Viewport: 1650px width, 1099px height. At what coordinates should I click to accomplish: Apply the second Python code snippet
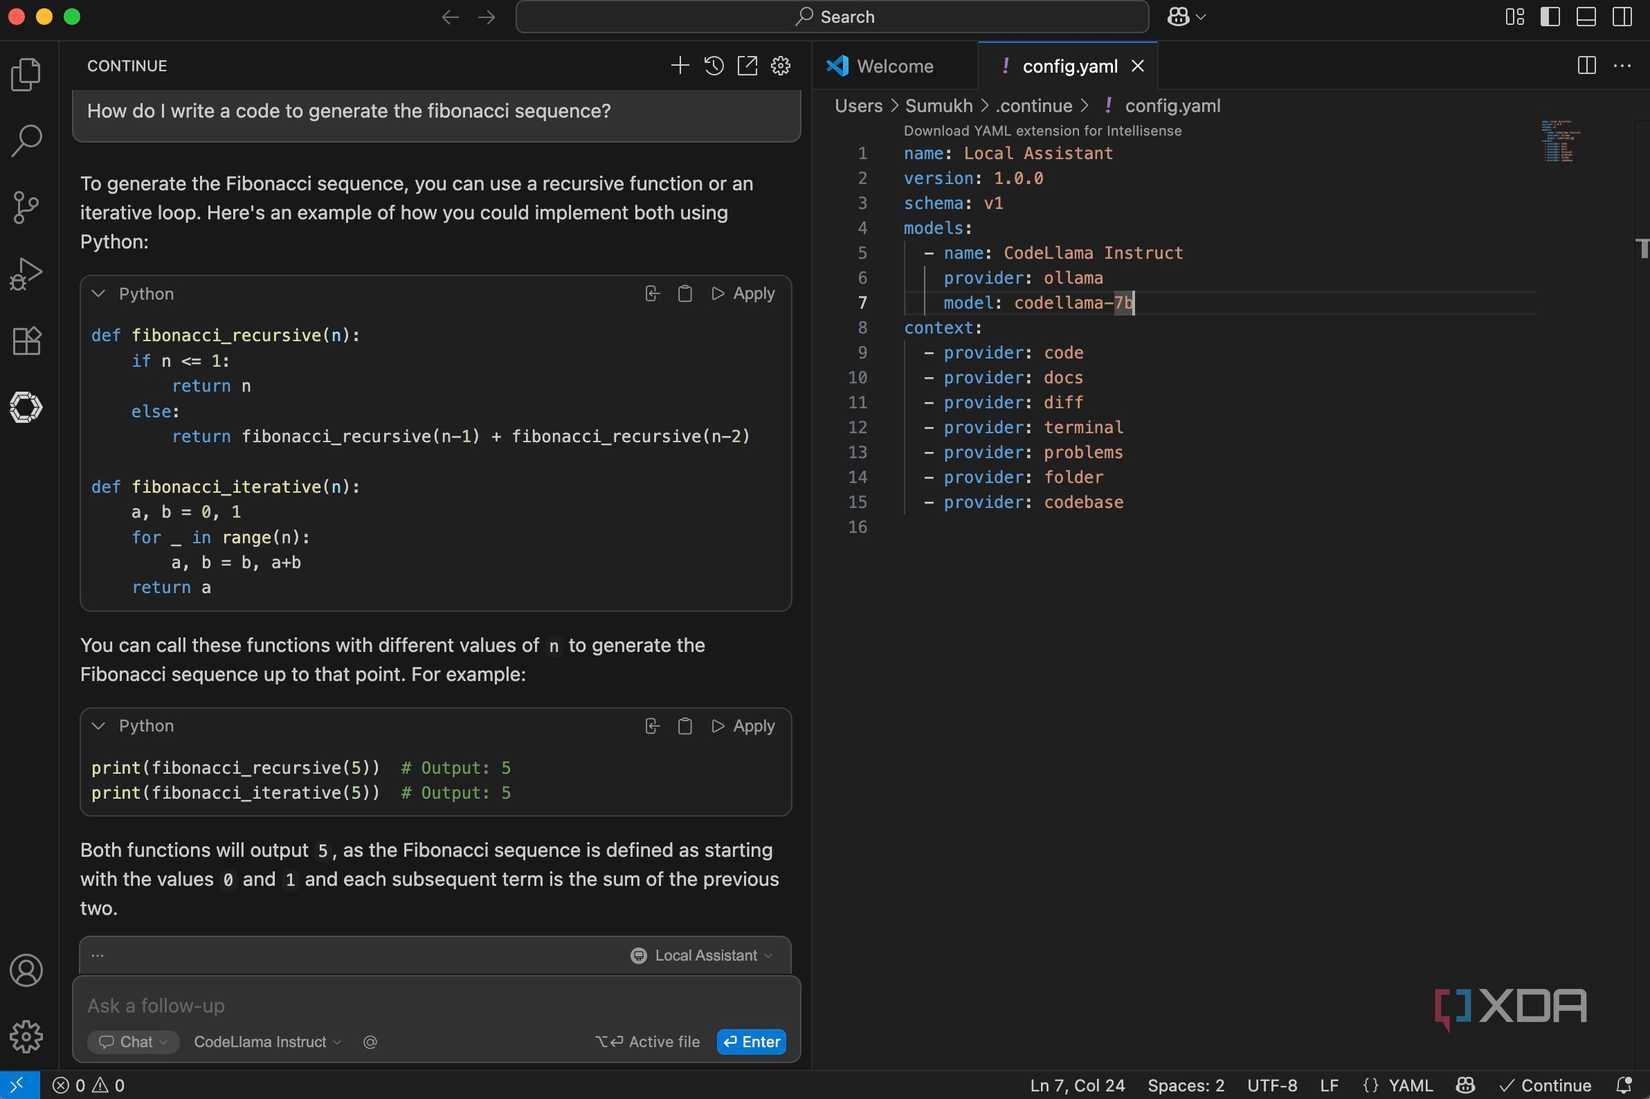tap(743, 726)
